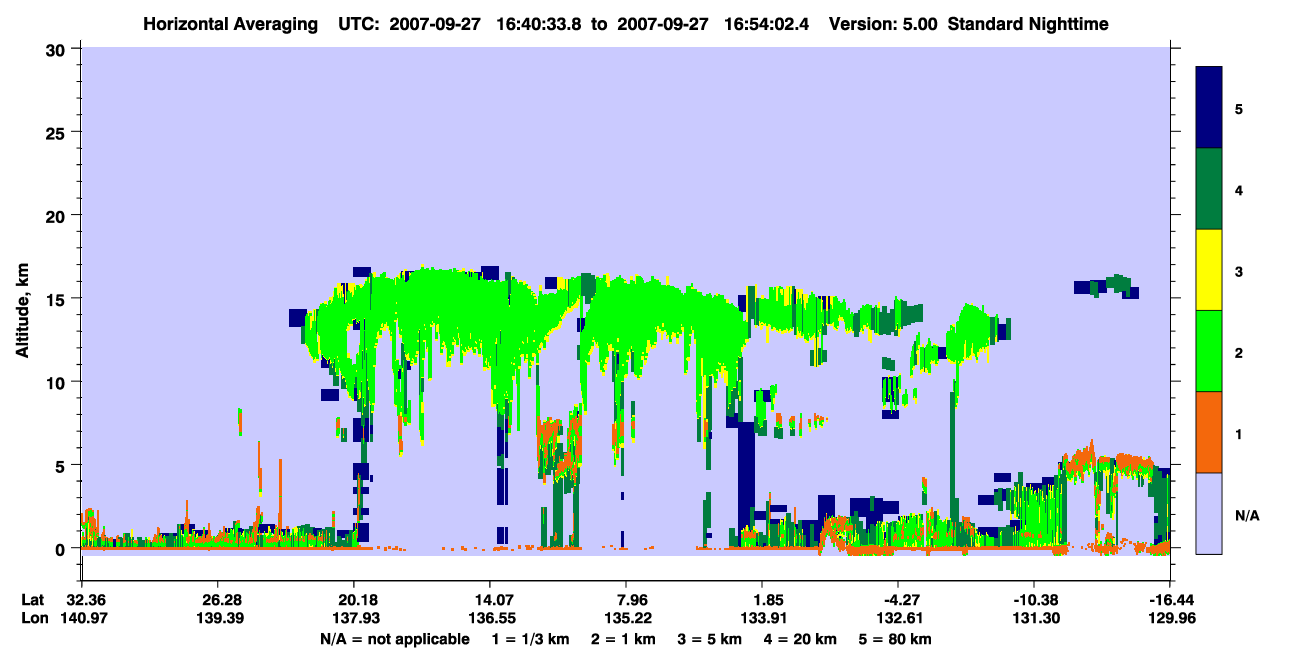Click the yellow level 3 color swatch
This screenshot has width=1300, height=667.
[x=1209, y=269]
